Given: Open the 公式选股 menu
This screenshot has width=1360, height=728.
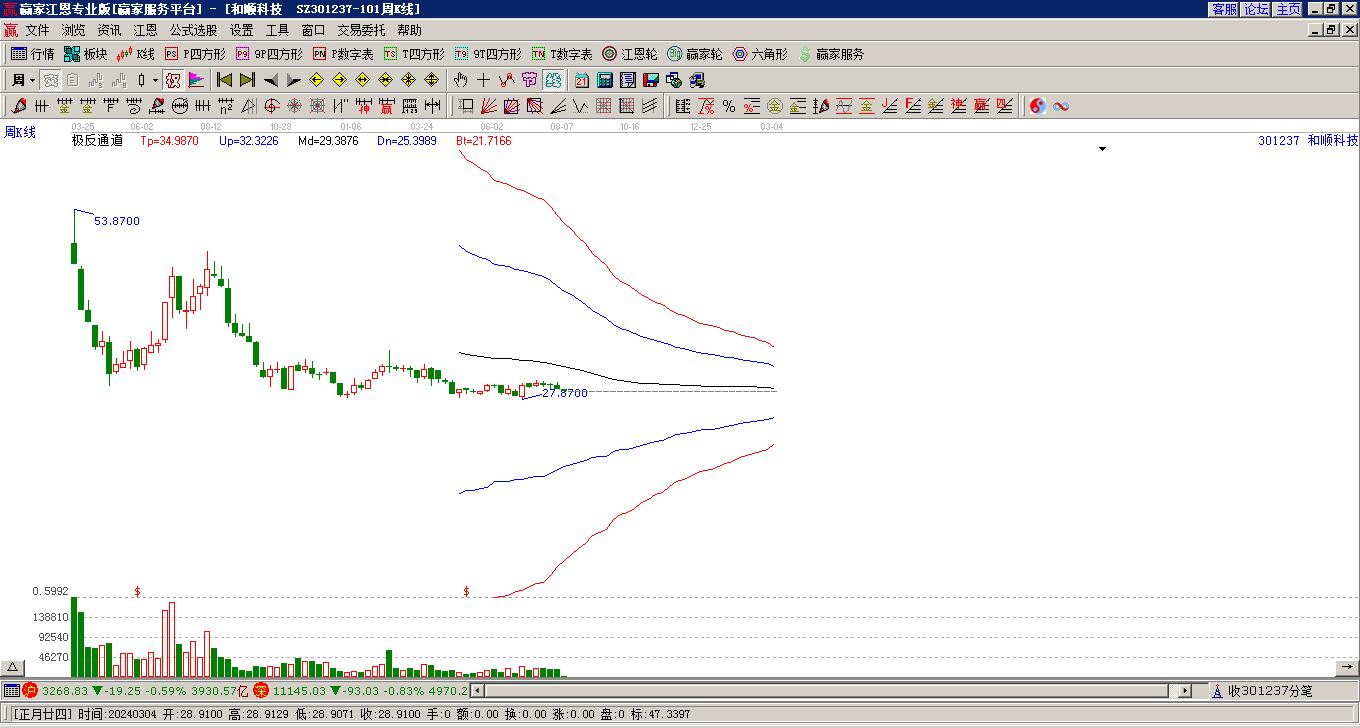Looking at the screenshot, I should 193,30.
